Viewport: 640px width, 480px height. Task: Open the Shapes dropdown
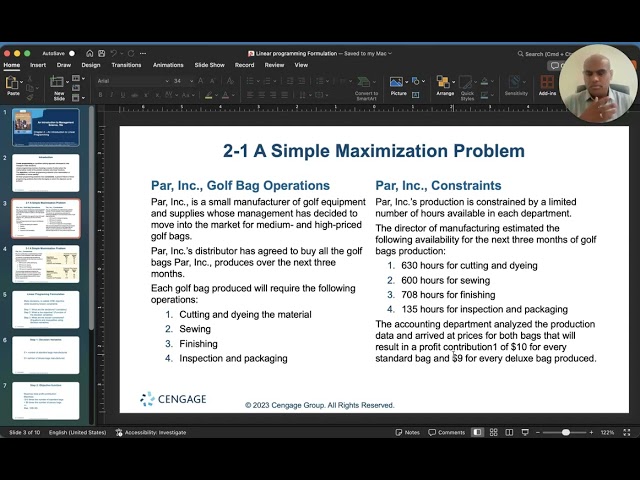(x=418, y=81)
